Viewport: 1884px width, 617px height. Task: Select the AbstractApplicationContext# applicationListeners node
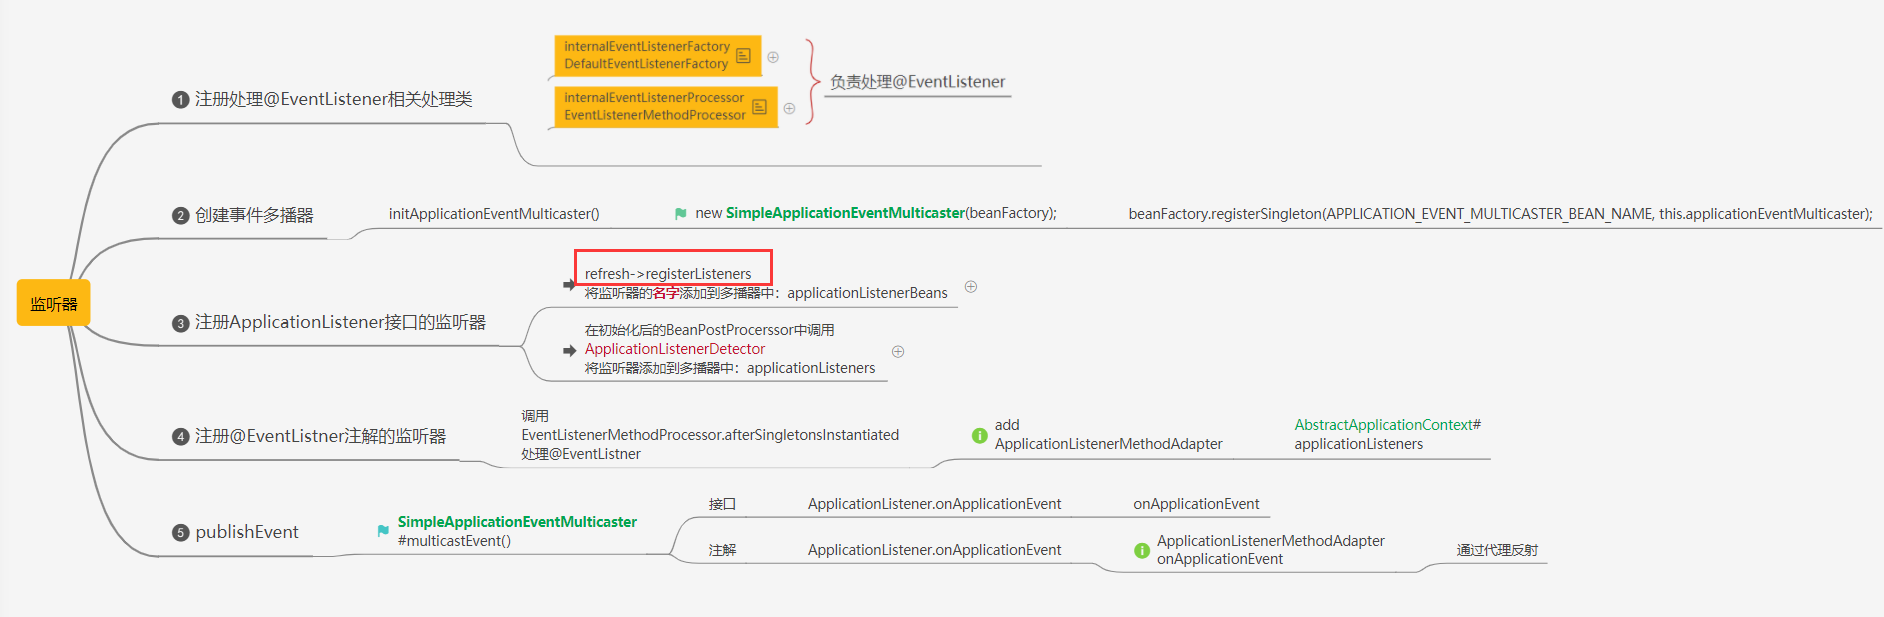(x=1387, y=435)
